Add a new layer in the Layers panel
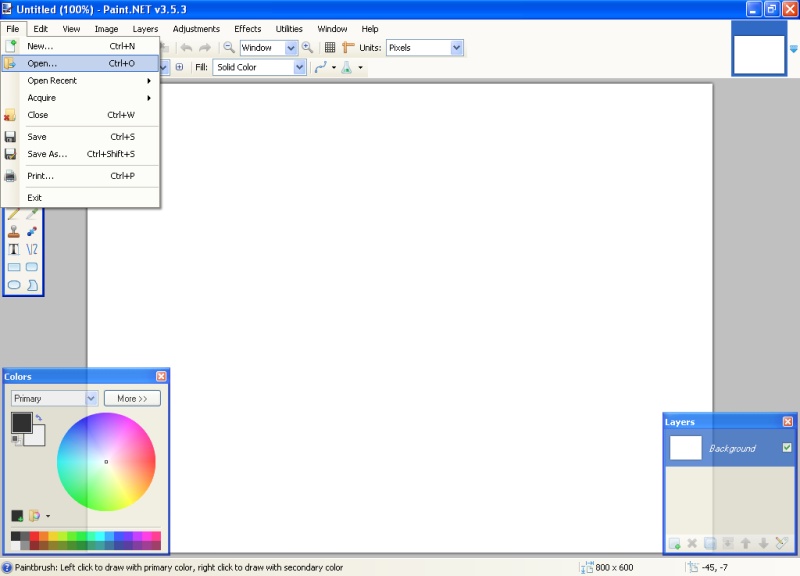Image resolution: width=800 pixels, height=576 pixels. click(674, 543)
